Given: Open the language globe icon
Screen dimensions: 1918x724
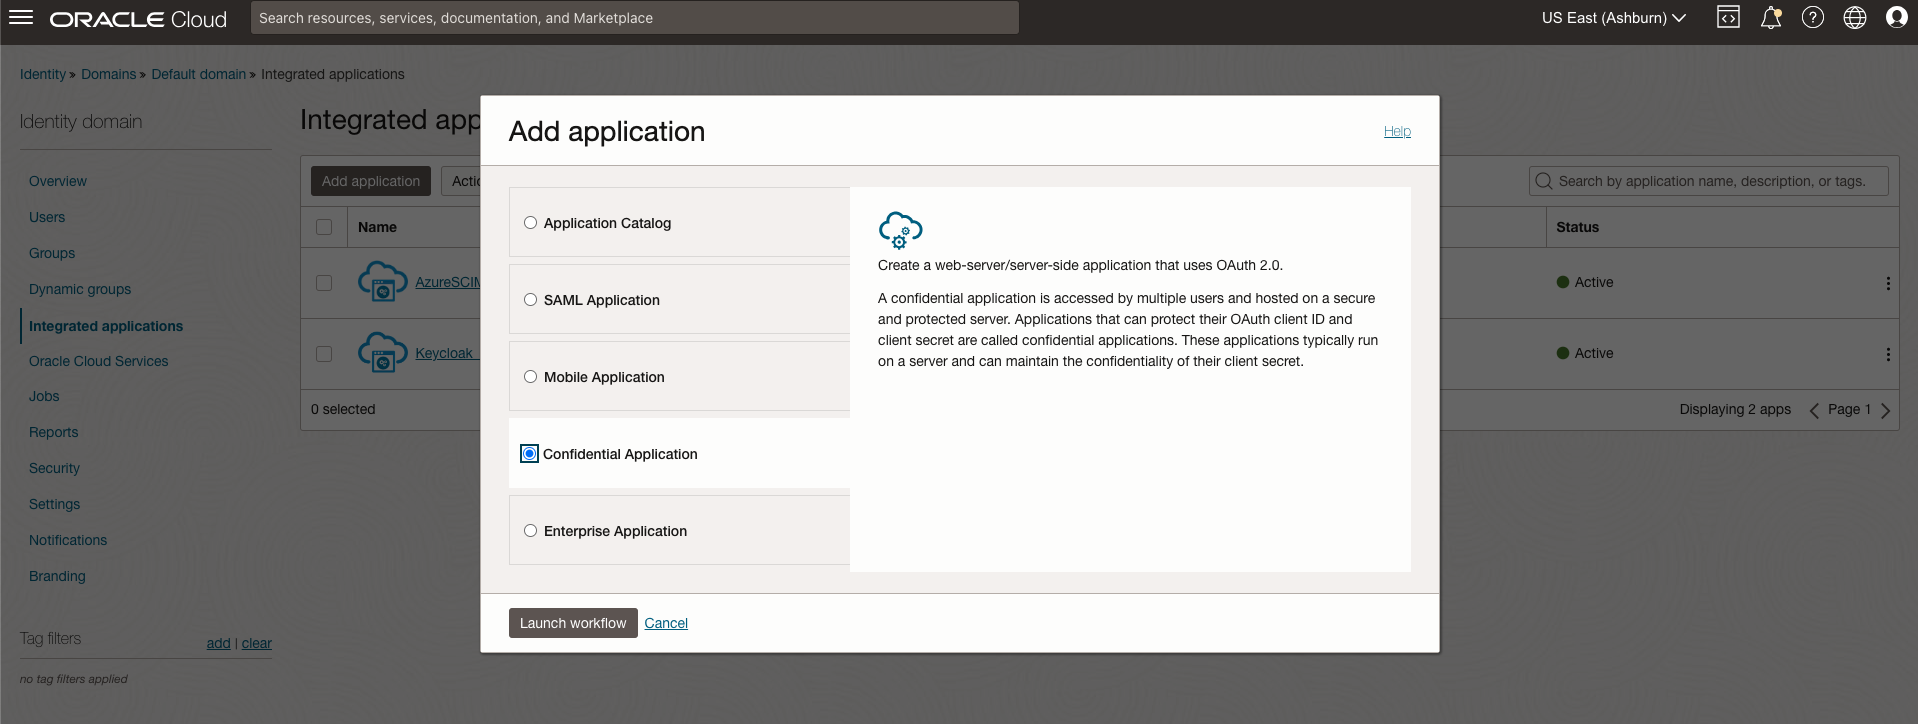Looking at the screenshot, I should click(x=1855, y=17).
